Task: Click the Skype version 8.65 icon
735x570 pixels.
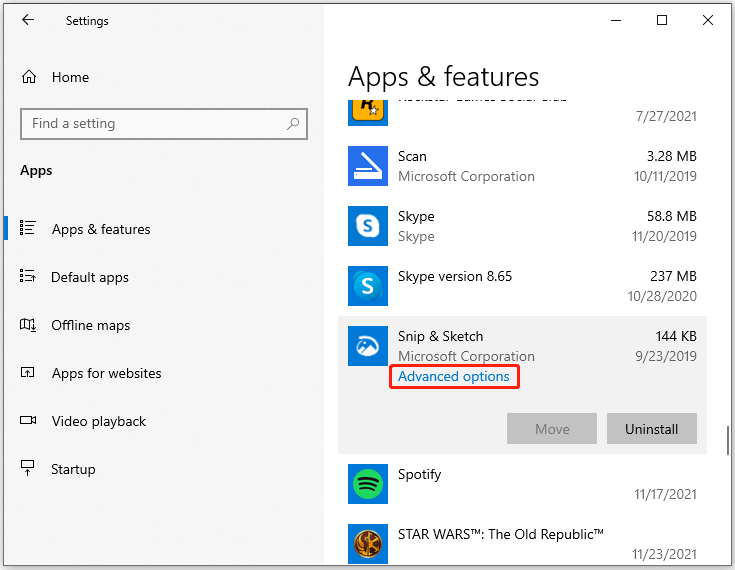Action: pyautogui.click(x=368, y=286)
